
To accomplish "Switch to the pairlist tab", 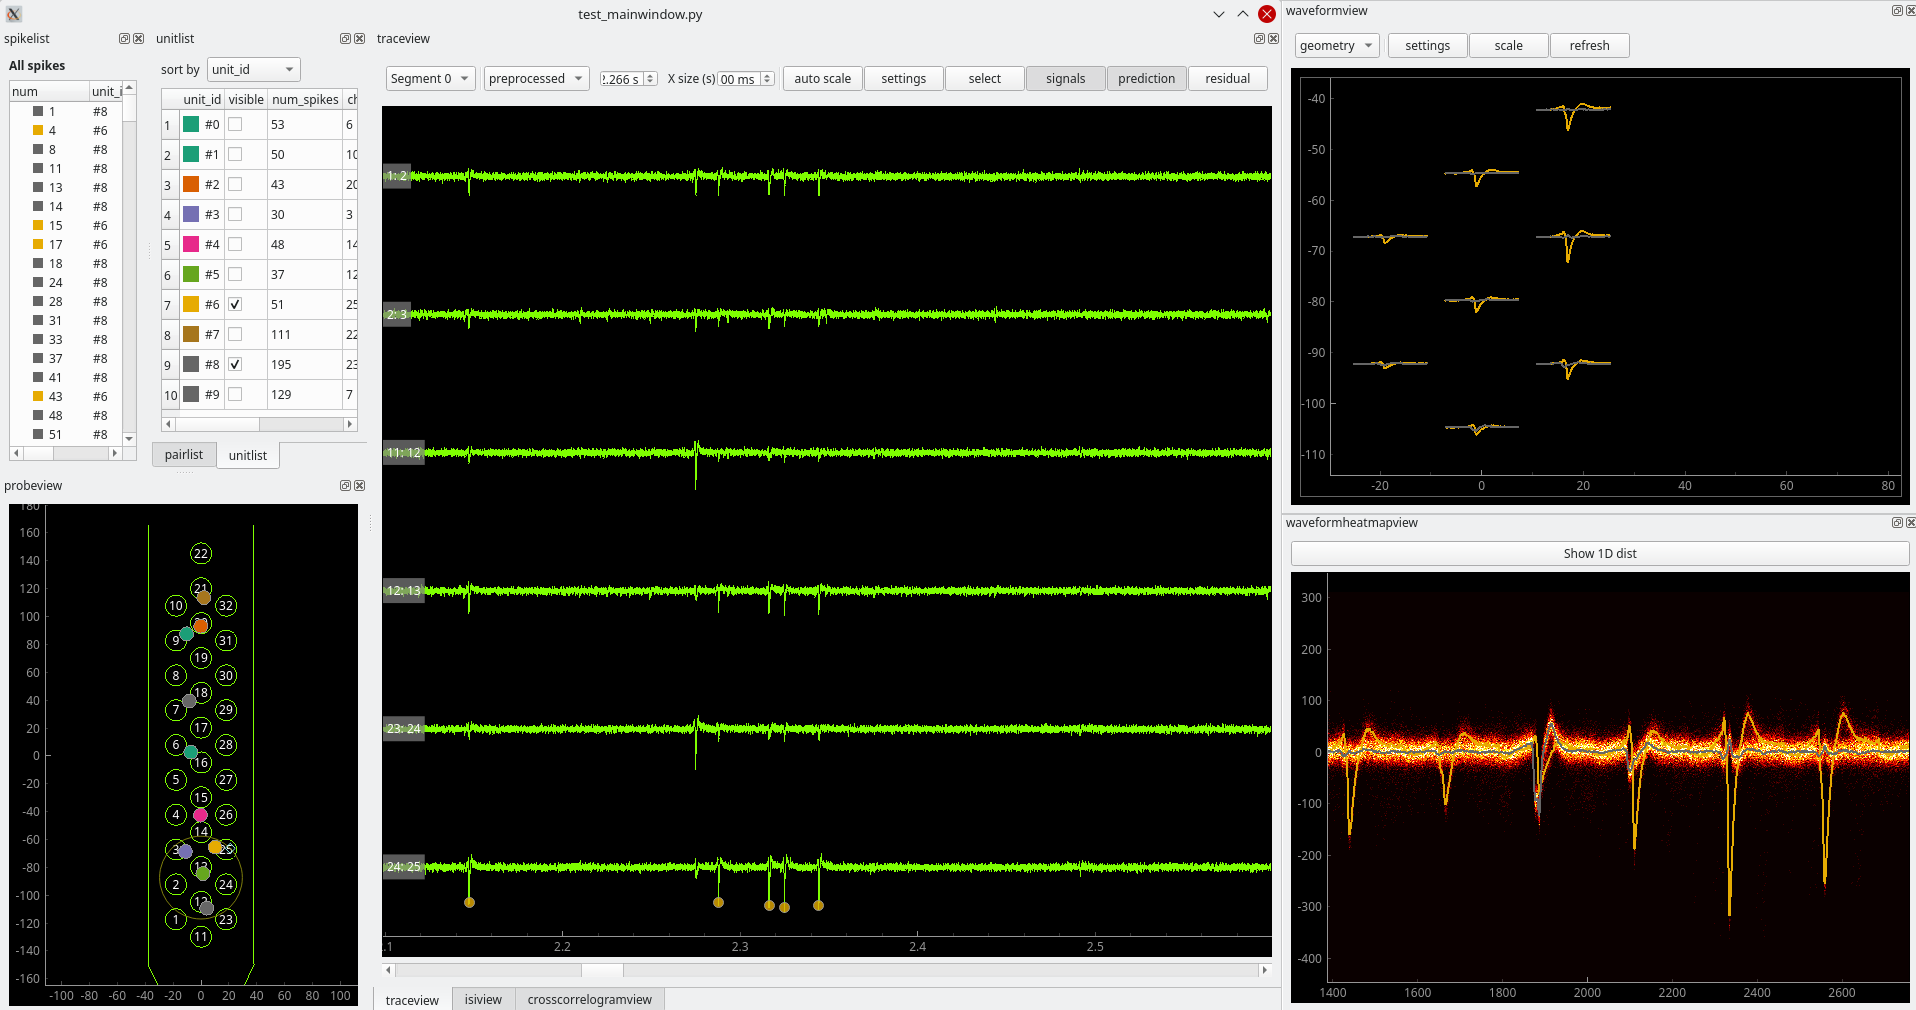I will tap(183, 454).
